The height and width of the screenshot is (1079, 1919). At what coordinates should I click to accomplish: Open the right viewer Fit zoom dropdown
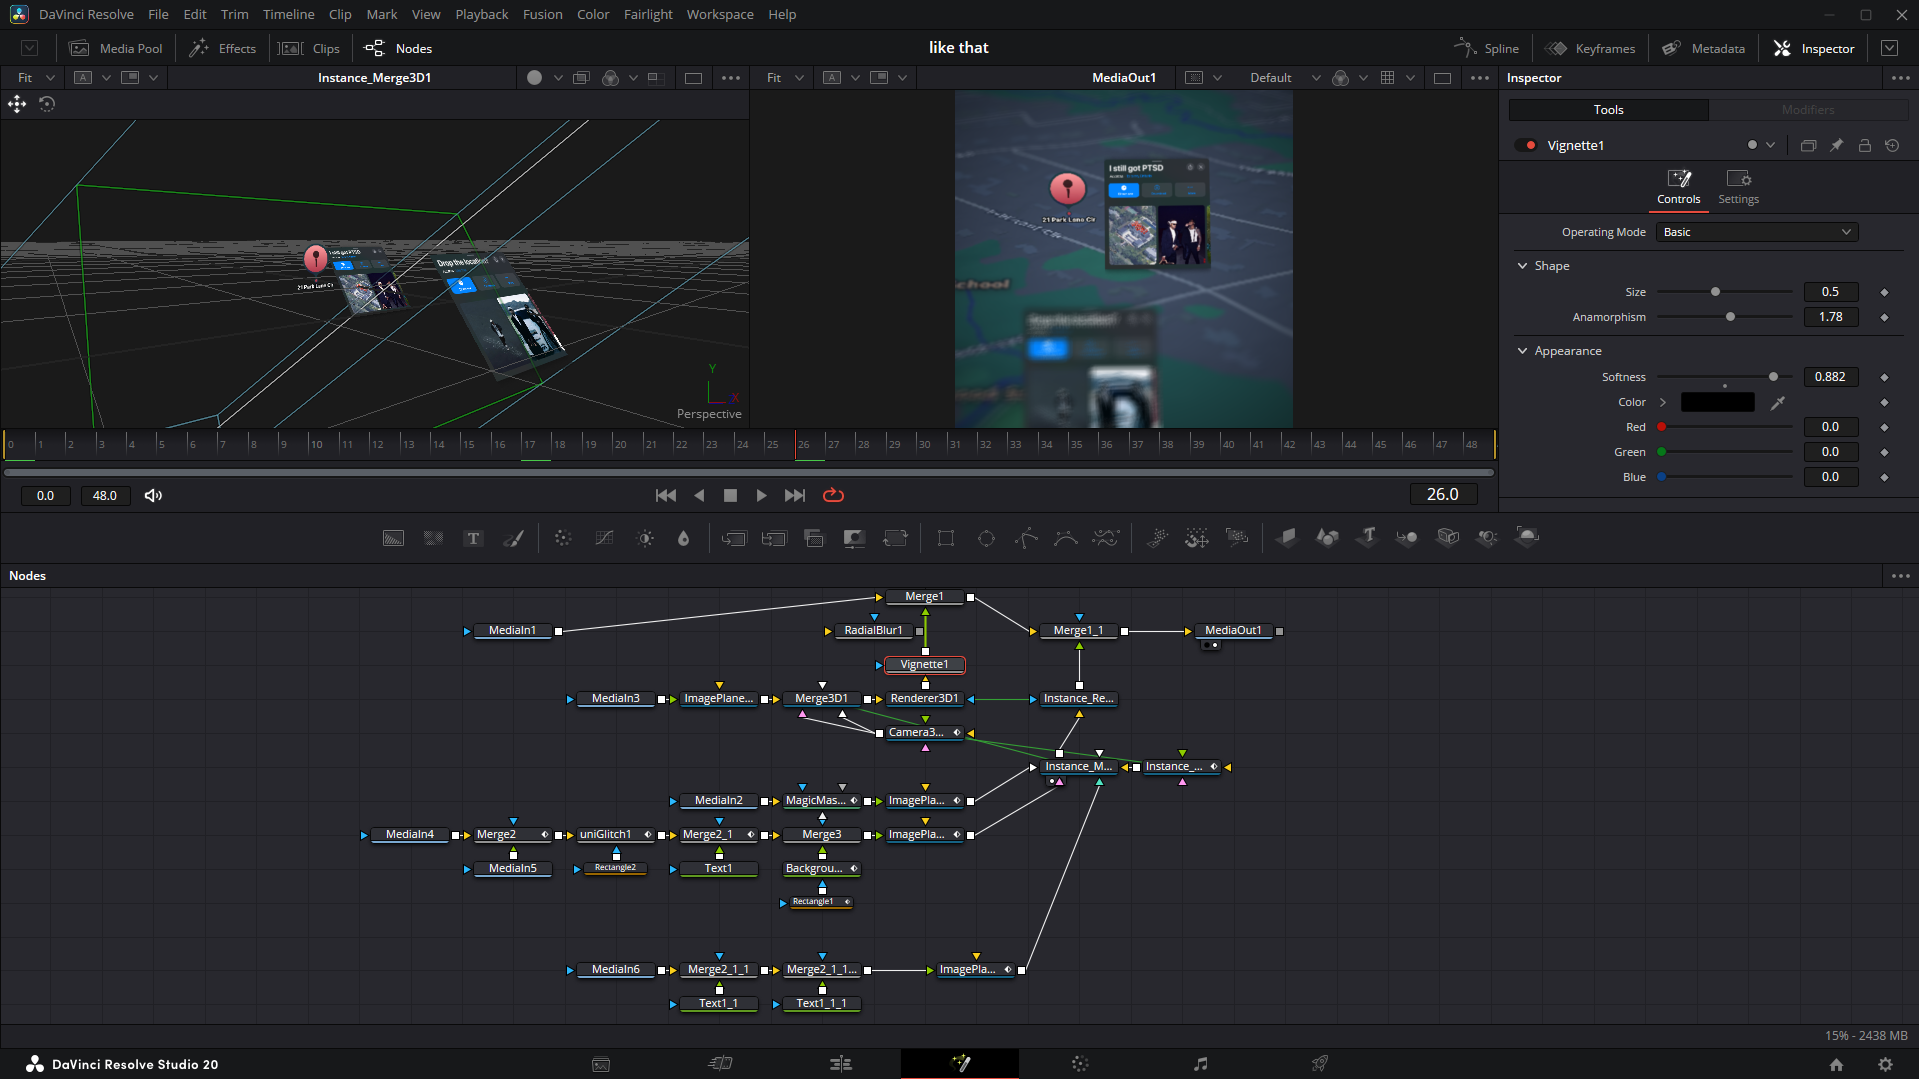click(x=785, y=77)
